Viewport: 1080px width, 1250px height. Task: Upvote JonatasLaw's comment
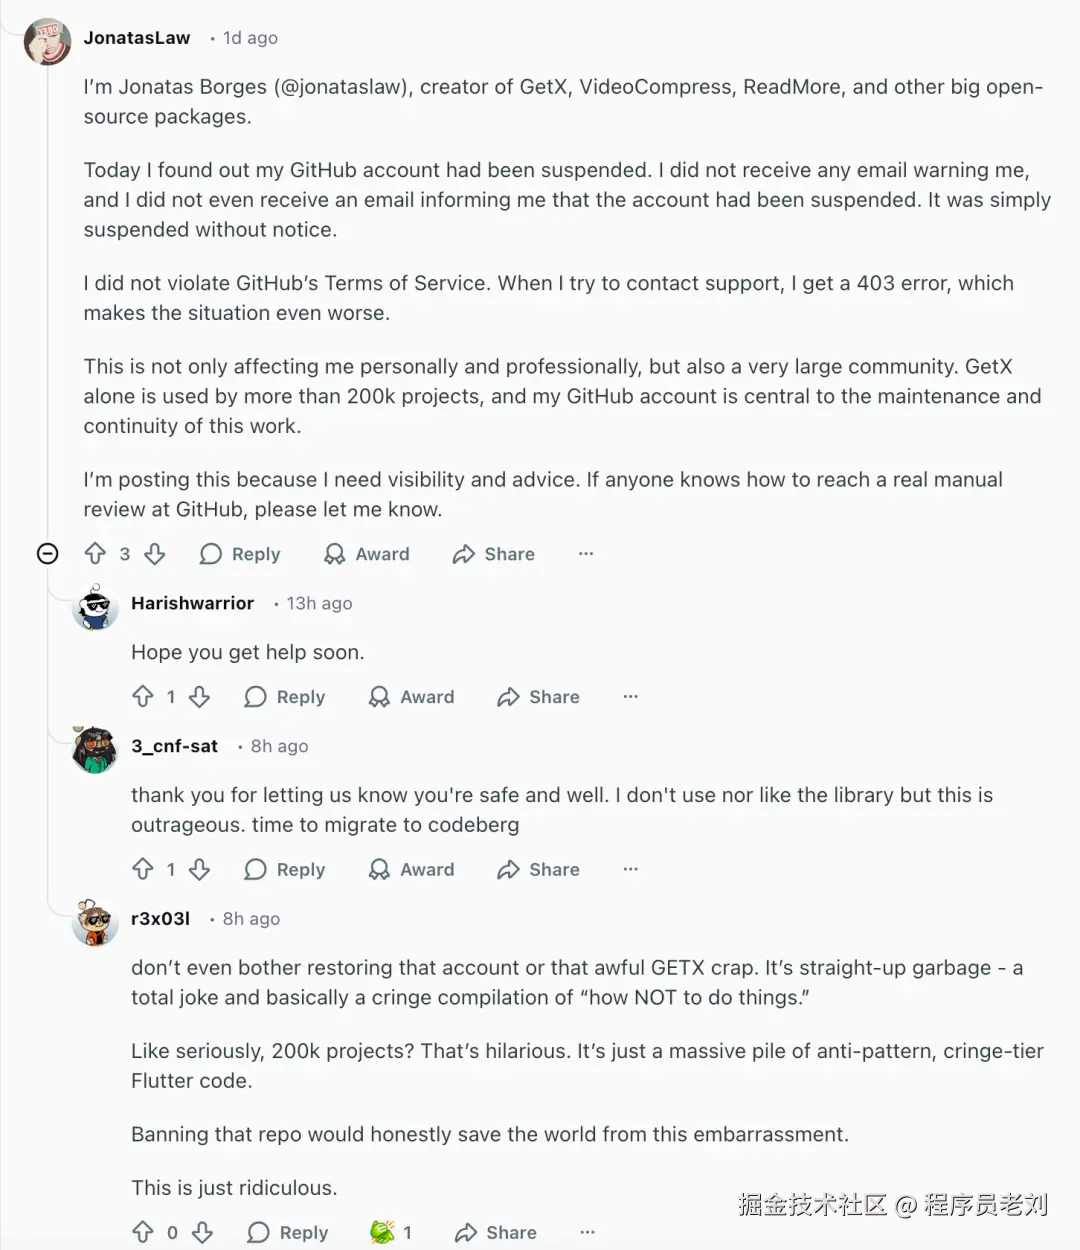tap(95, 553)
